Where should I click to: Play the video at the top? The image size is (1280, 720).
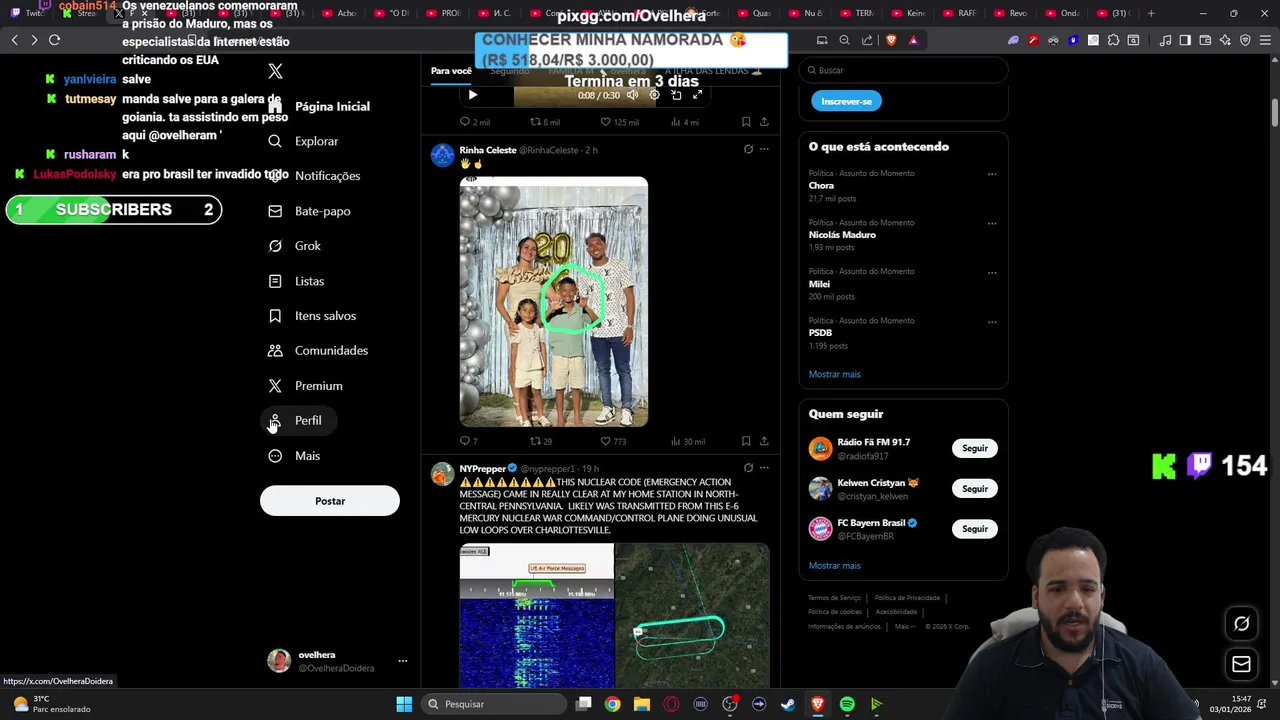point(473,95)
